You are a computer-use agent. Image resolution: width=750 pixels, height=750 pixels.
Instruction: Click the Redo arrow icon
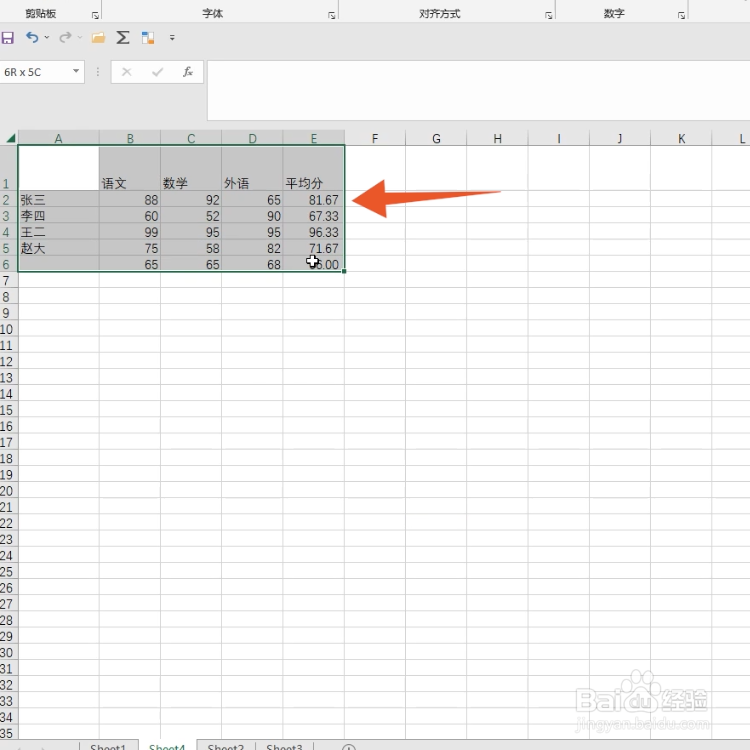66,37
